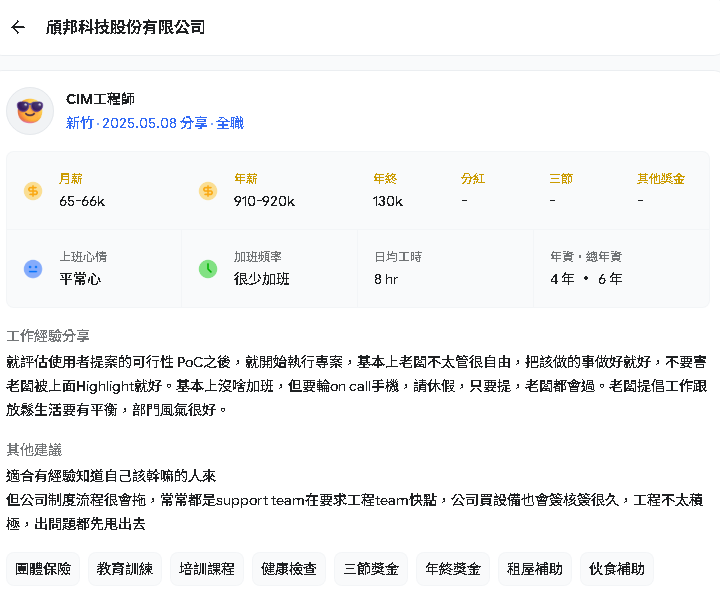The image size is (720, 597).
Task: Select the 教育訓練 benefit tag
Action: [x=125, y=569]
